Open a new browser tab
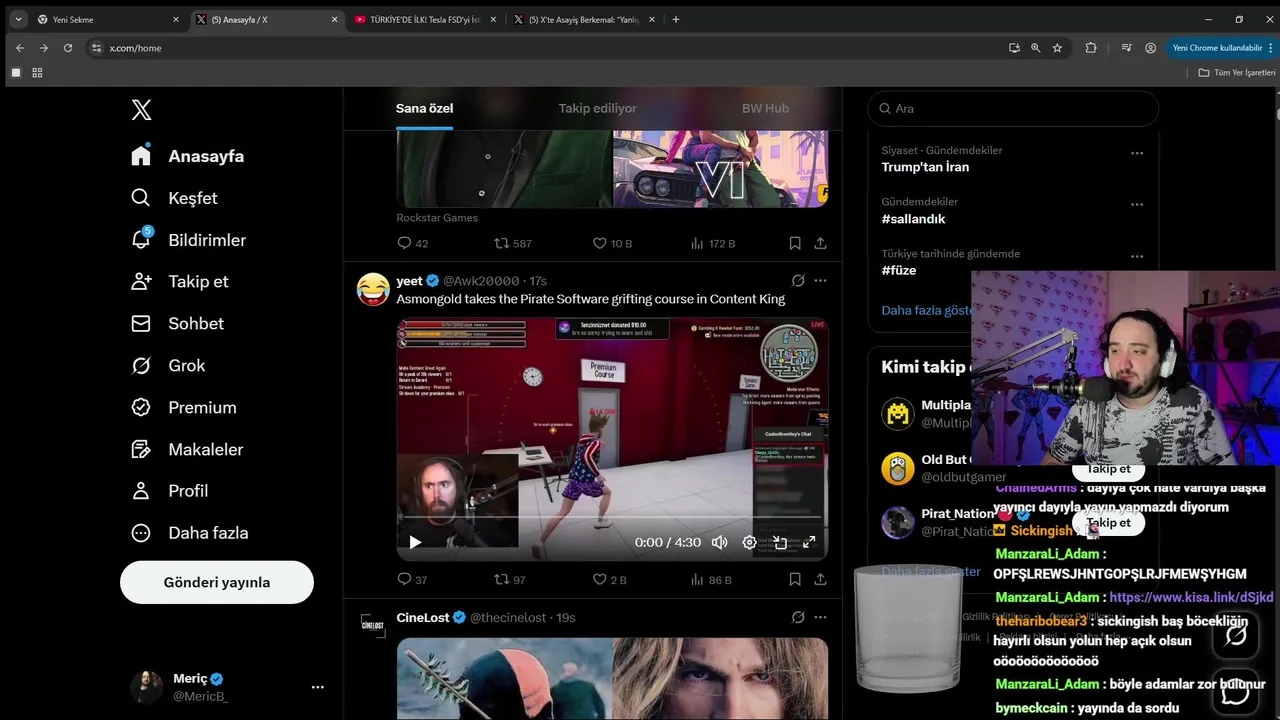1280x720 pixels. click(x=676, y=19)
